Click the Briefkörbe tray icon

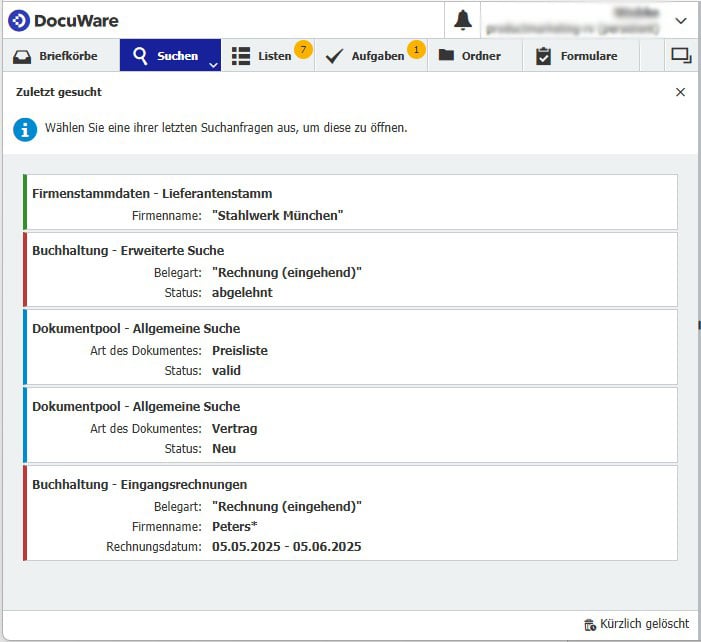click(22, 56)
